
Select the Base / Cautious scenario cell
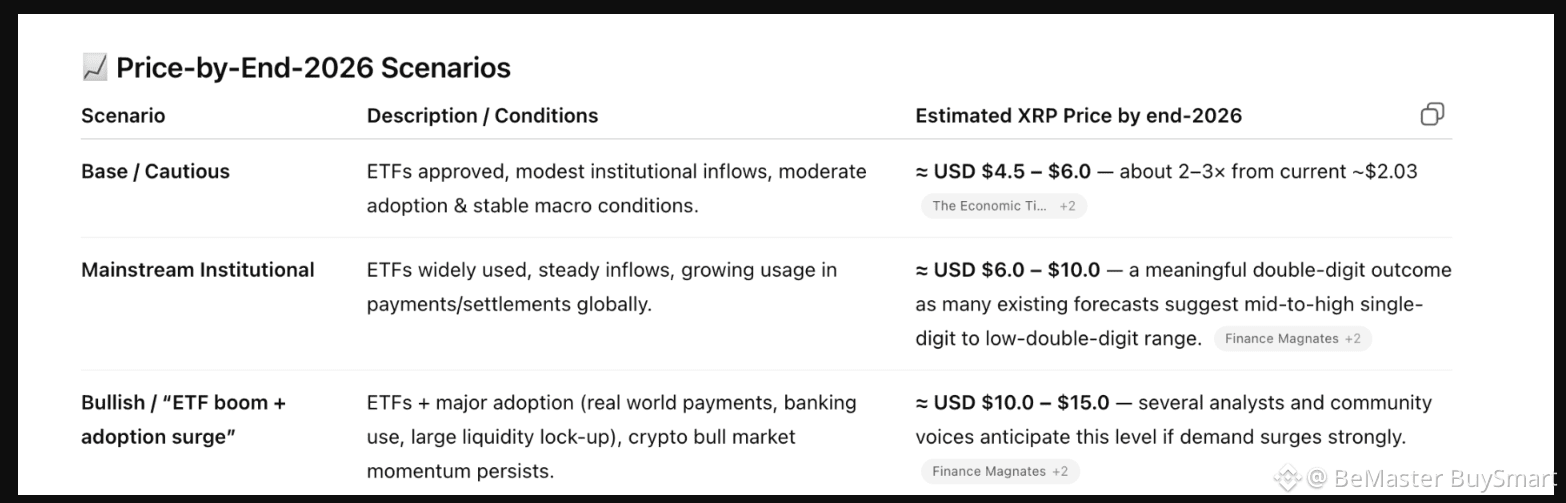(x=155, y=171)
